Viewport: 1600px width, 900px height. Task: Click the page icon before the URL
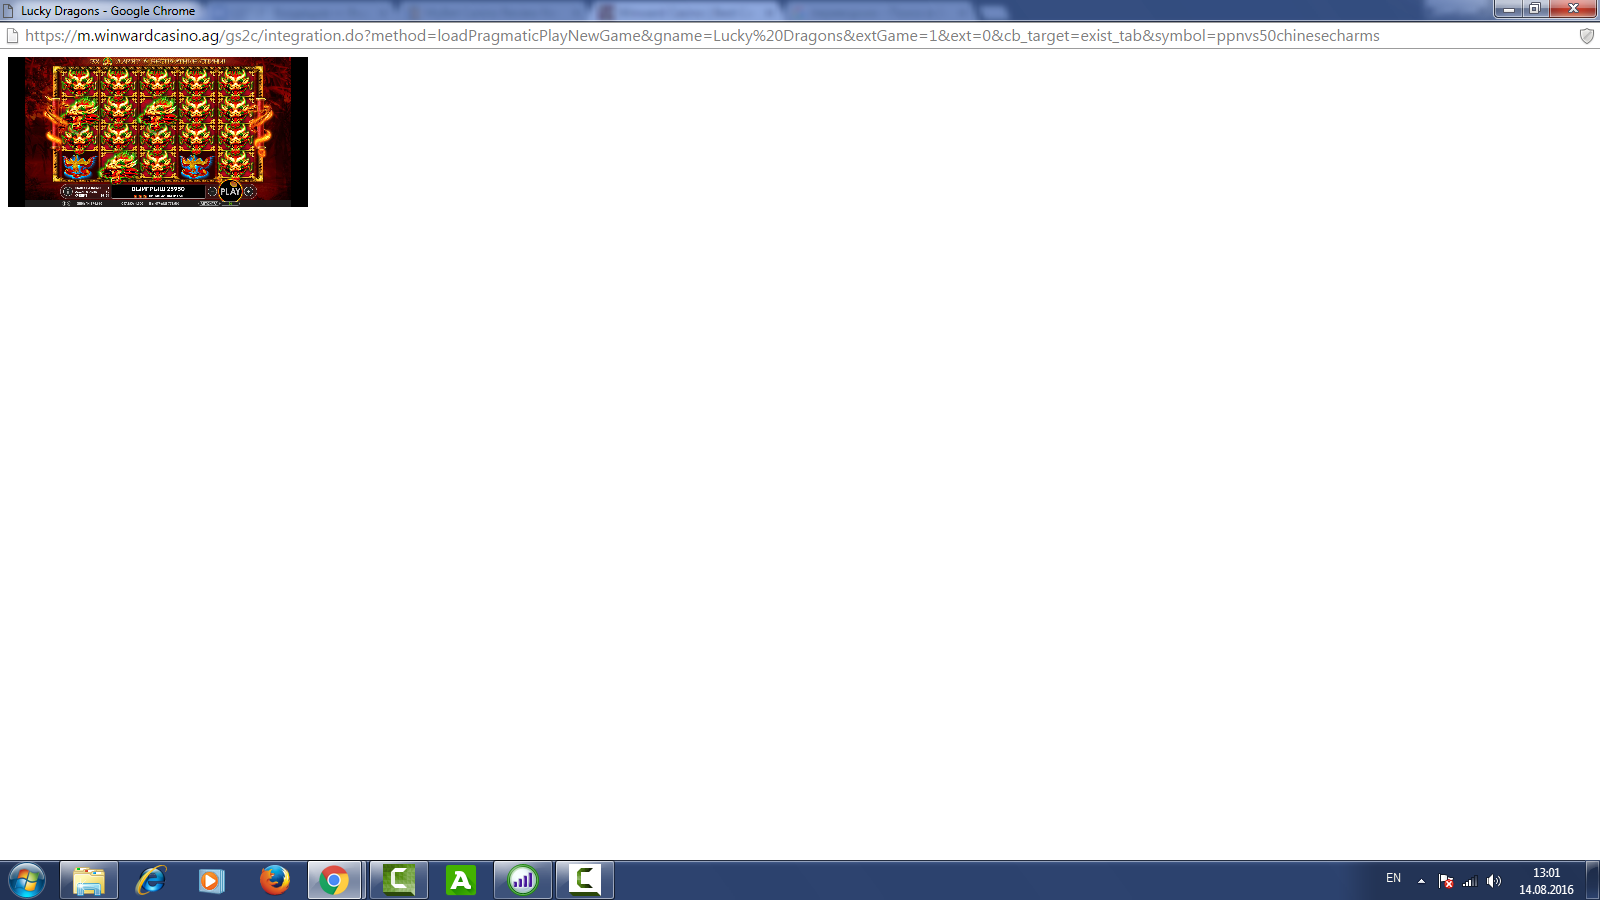(x=13, y=36)
